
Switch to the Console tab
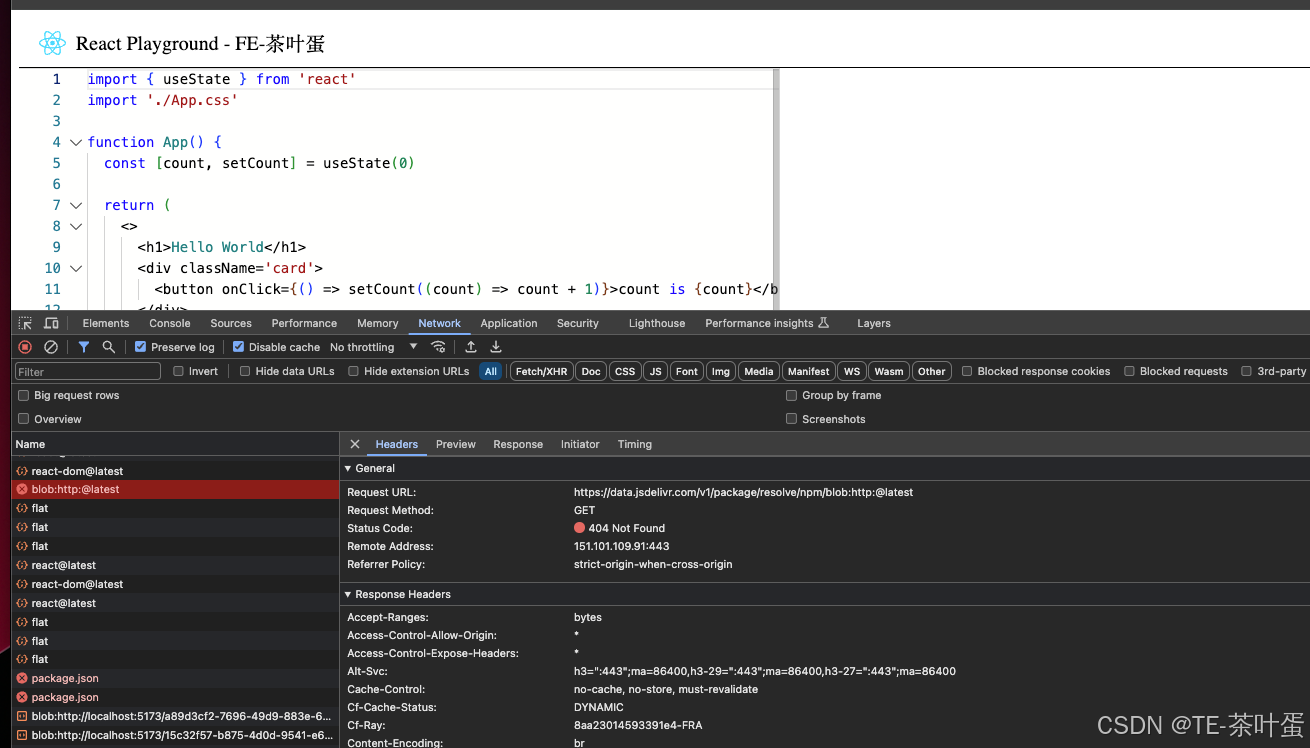click(170, 323)
